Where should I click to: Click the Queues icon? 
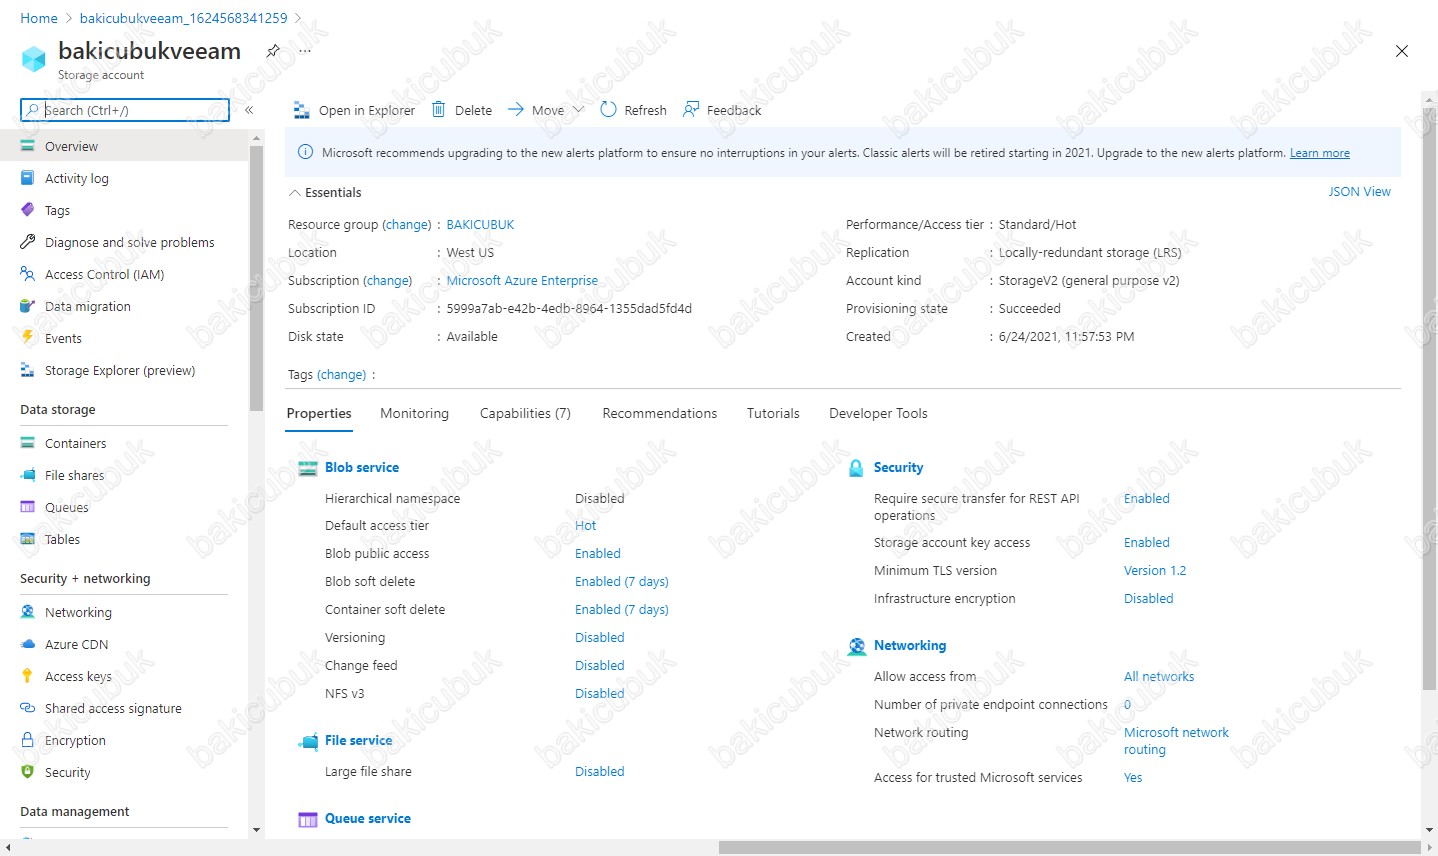(28, 507)
